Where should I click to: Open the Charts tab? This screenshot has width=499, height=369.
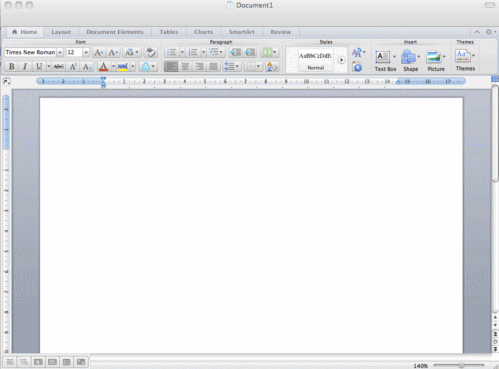pos(203,32)
